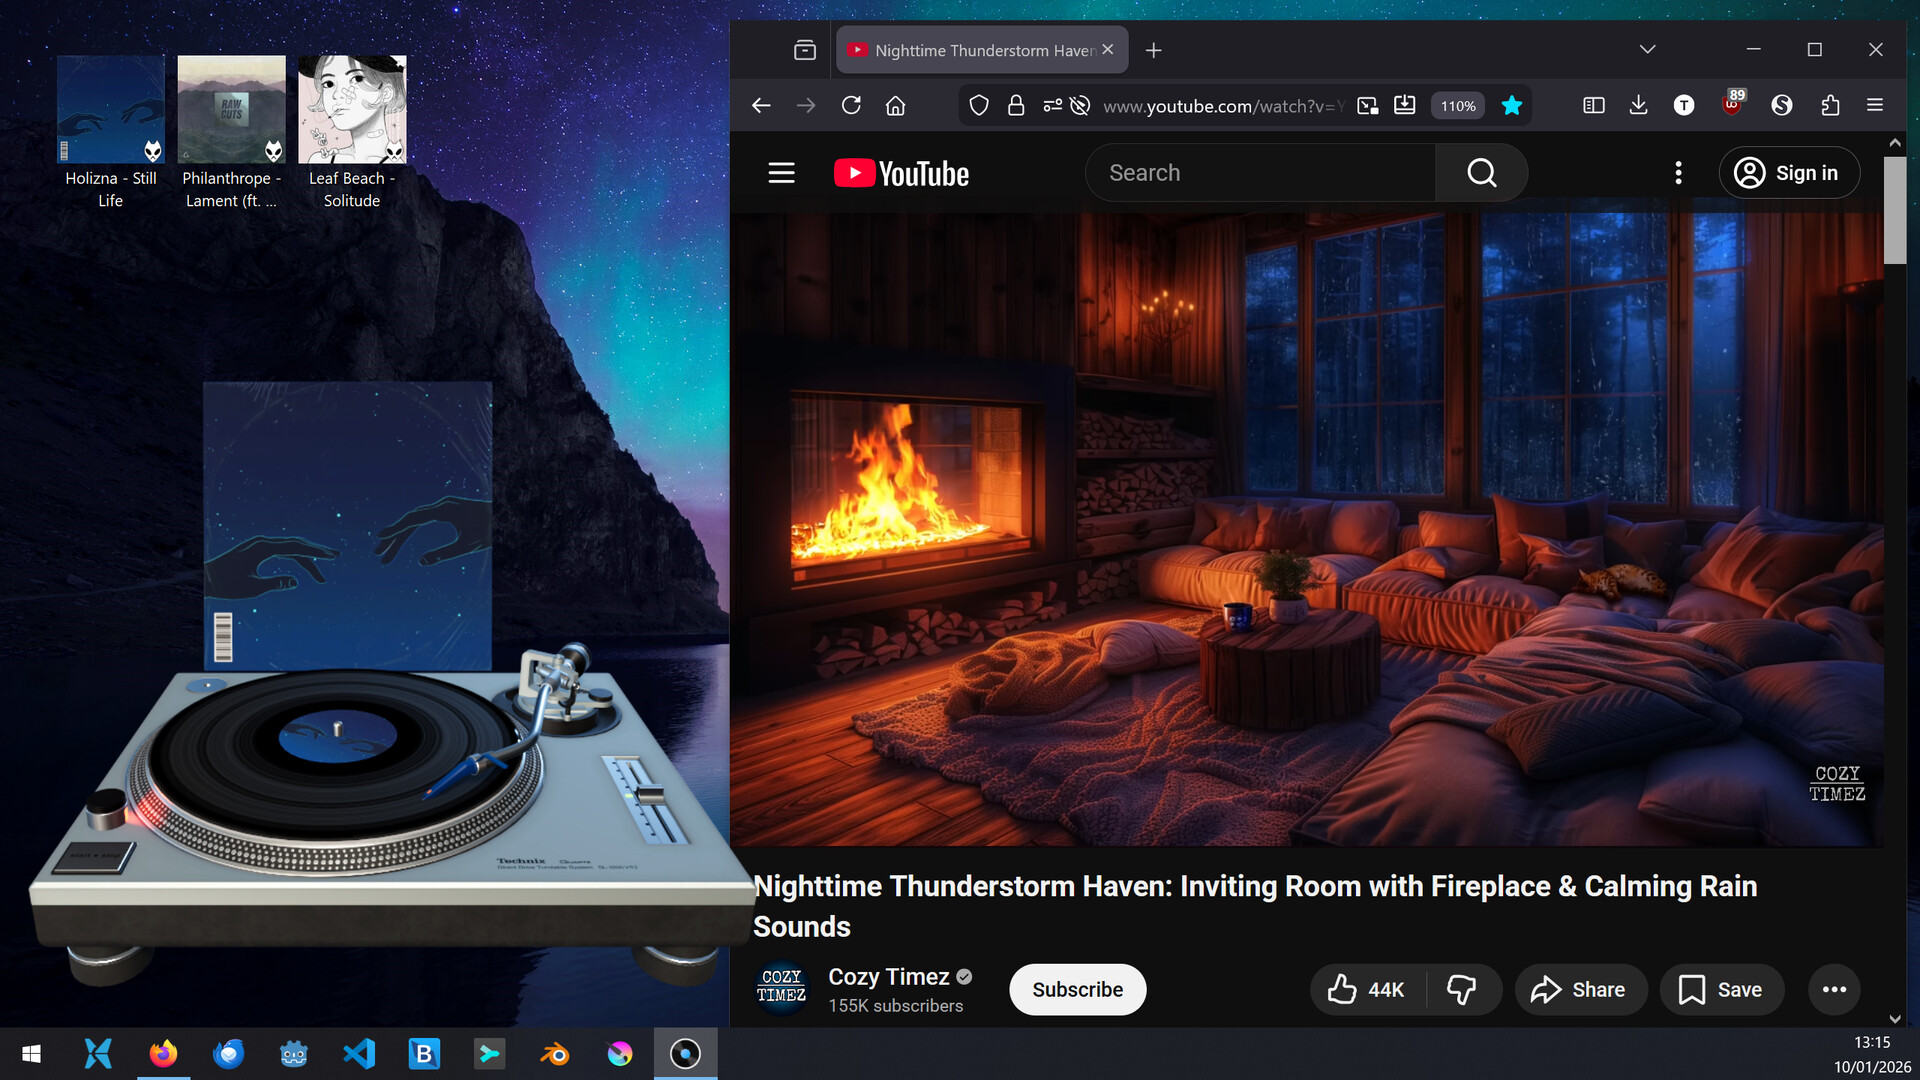
Task: Click the Sign in button
Action: point(1789,172)
